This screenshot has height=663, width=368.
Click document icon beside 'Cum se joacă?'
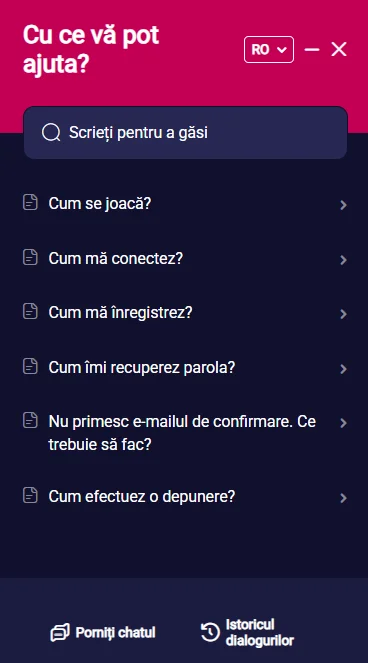[x=30, y=203]
